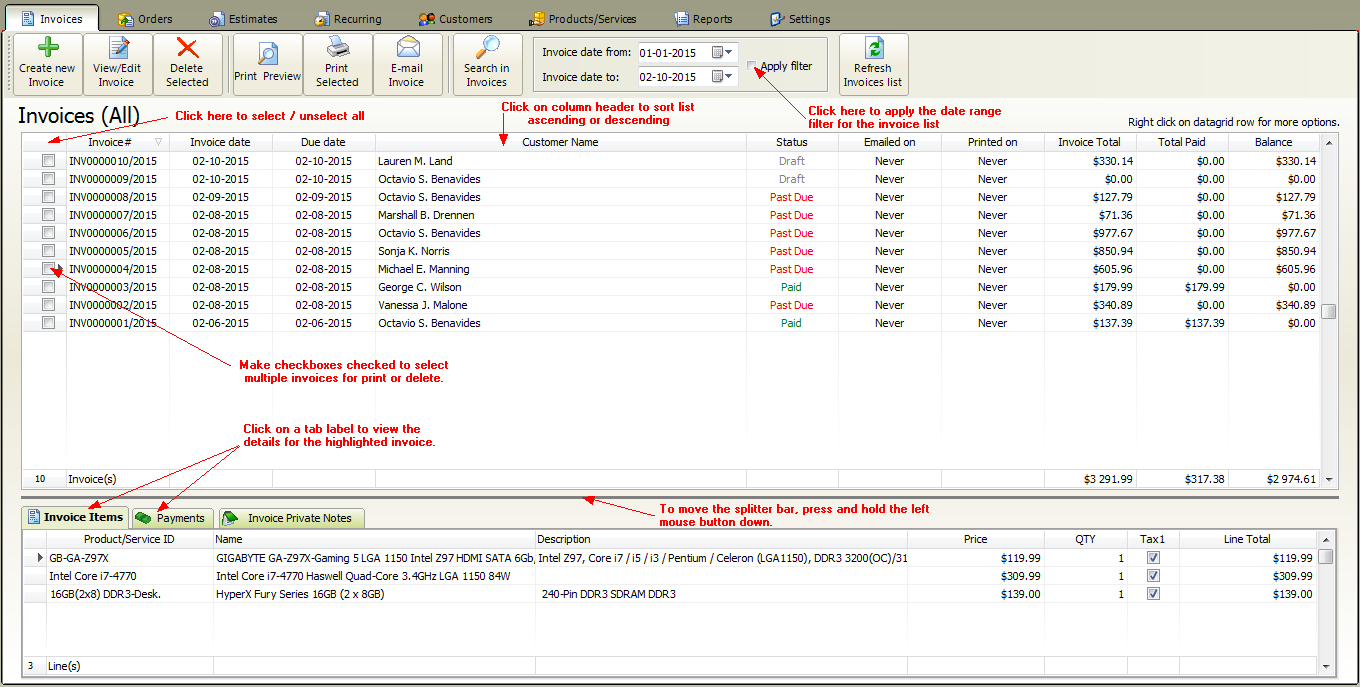
Task: Click the Settings tab icon
Action: [777, 19]
